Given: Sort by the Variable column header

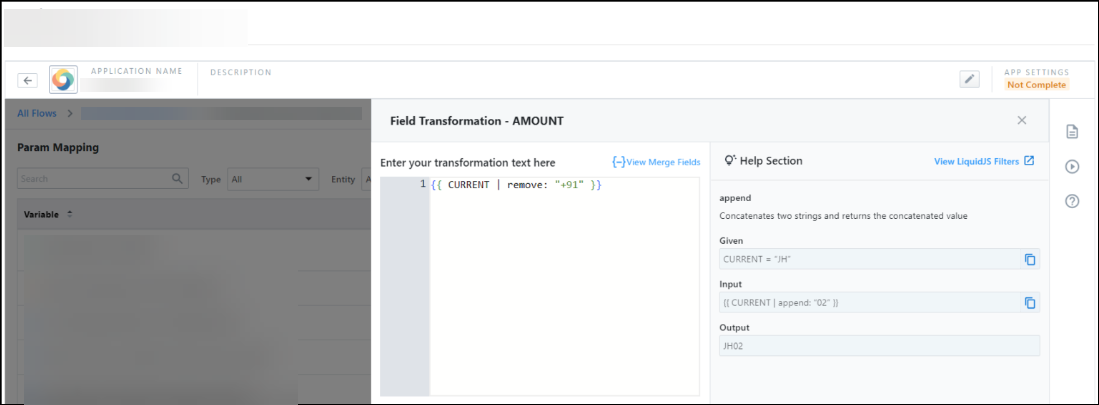Looking at the screenshot, I should pos(48,214).
